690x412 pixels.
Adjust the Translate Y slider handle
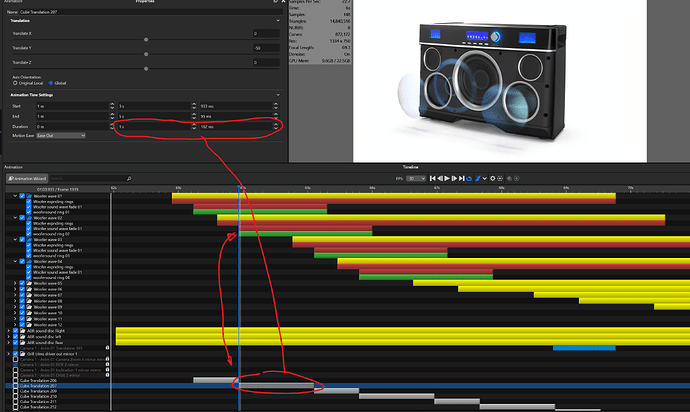click(146, 54)
